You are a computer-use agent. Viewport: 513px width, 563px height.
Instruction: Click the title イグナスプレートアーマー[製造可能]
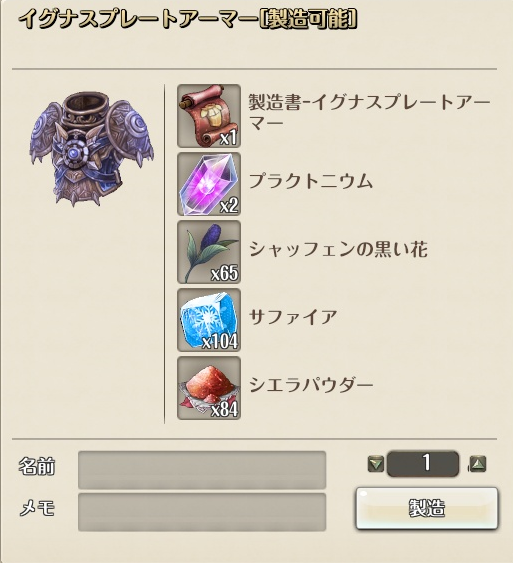click(x=187, y=19)
